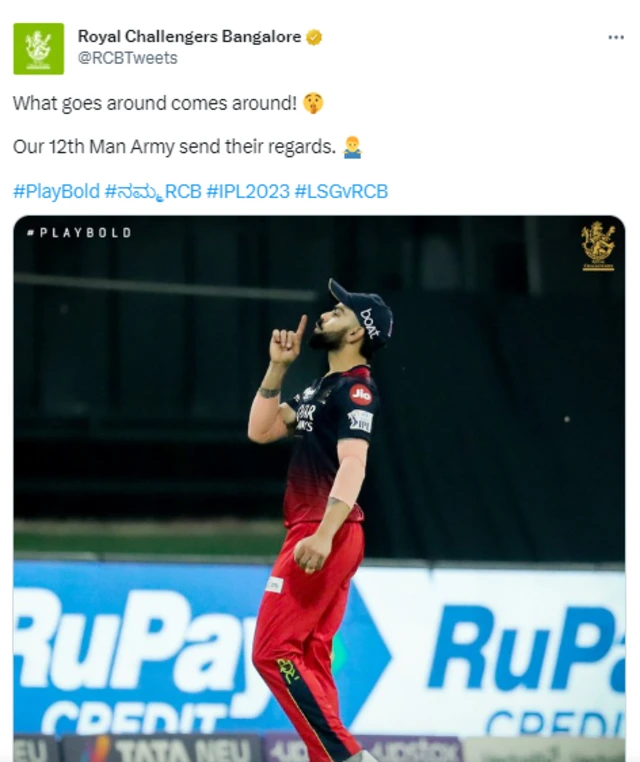The width and height of the screenshot is (640, 762).
Task: Click the IPL badge on the sleeve
Action: pos(360,421)
